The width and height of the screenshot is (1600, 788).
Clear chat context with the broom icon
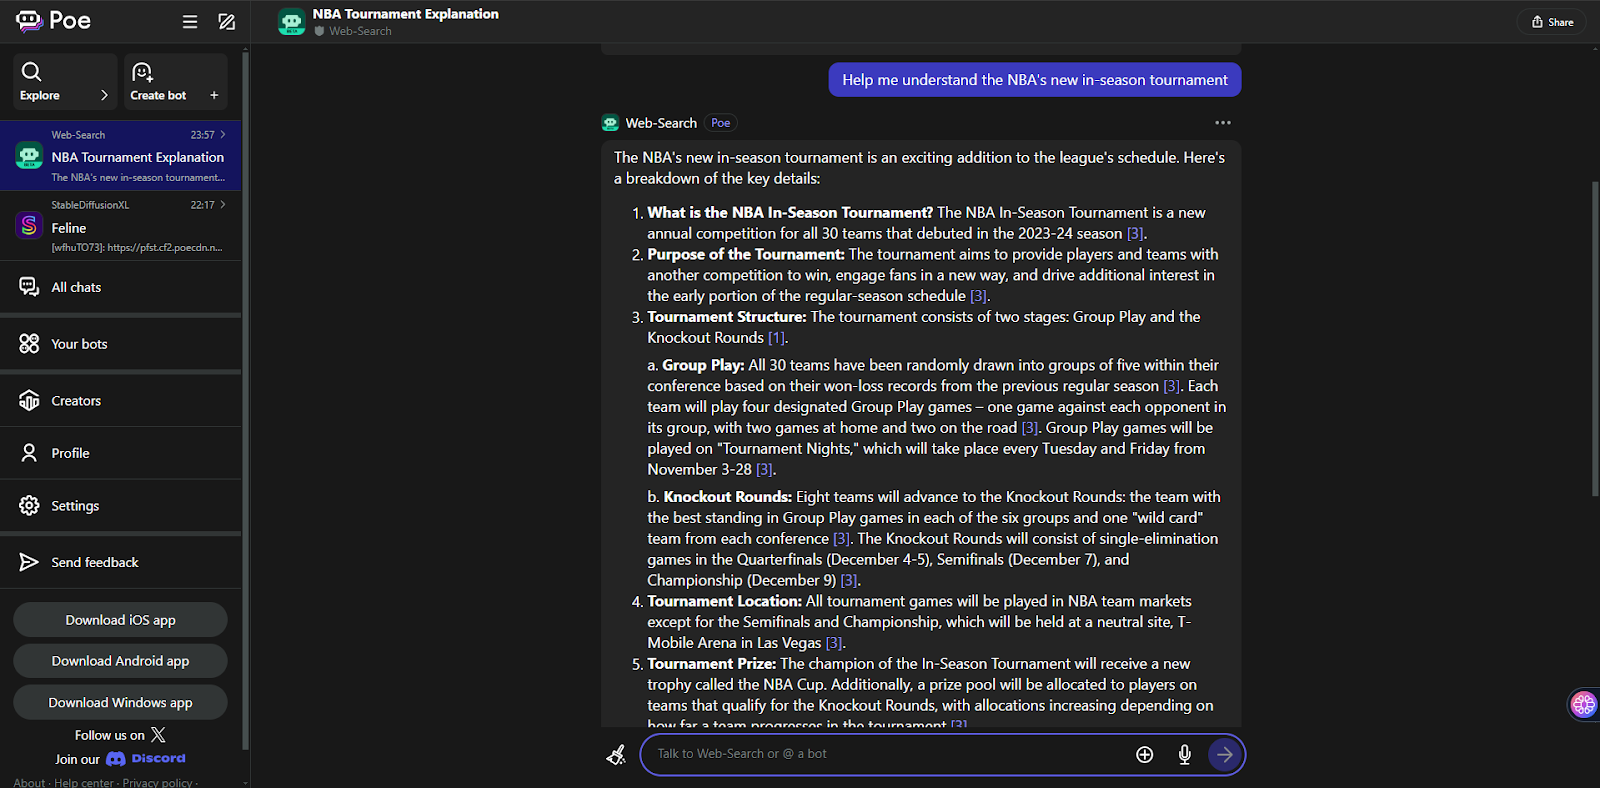[616, 755]
